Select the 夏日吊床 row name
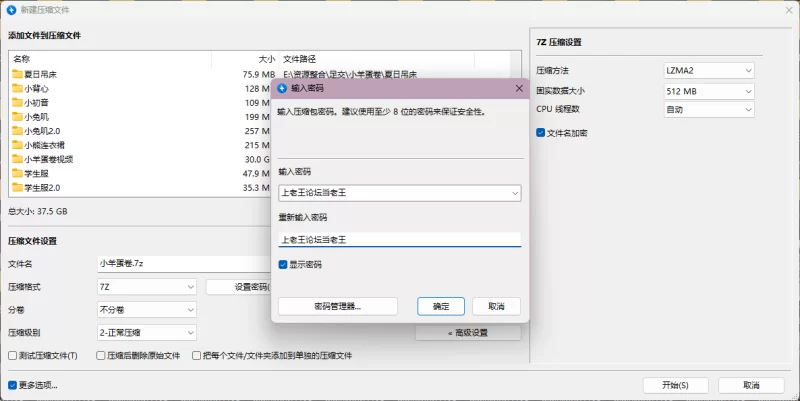 click(x=40, y=74)
